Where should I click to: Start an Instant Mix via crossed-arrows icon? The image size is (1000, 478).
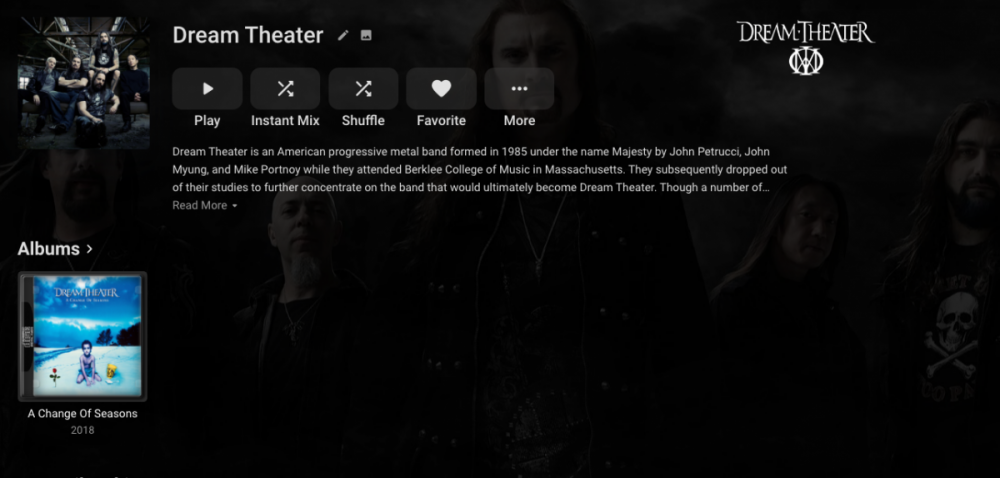(x=285, y=89)
